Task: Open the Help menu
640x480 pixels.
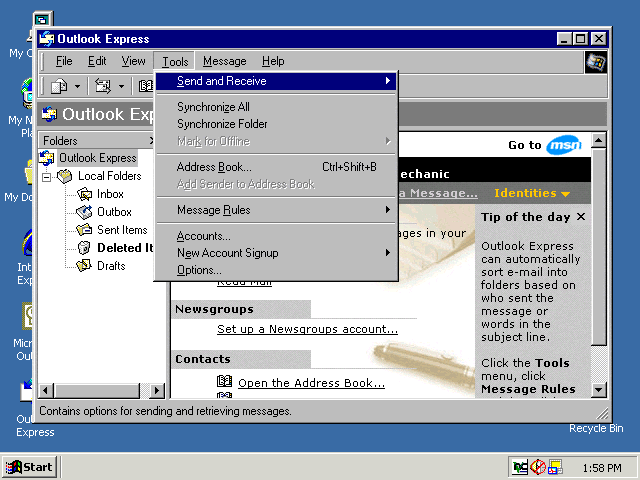Action: (x=273, y=61)
